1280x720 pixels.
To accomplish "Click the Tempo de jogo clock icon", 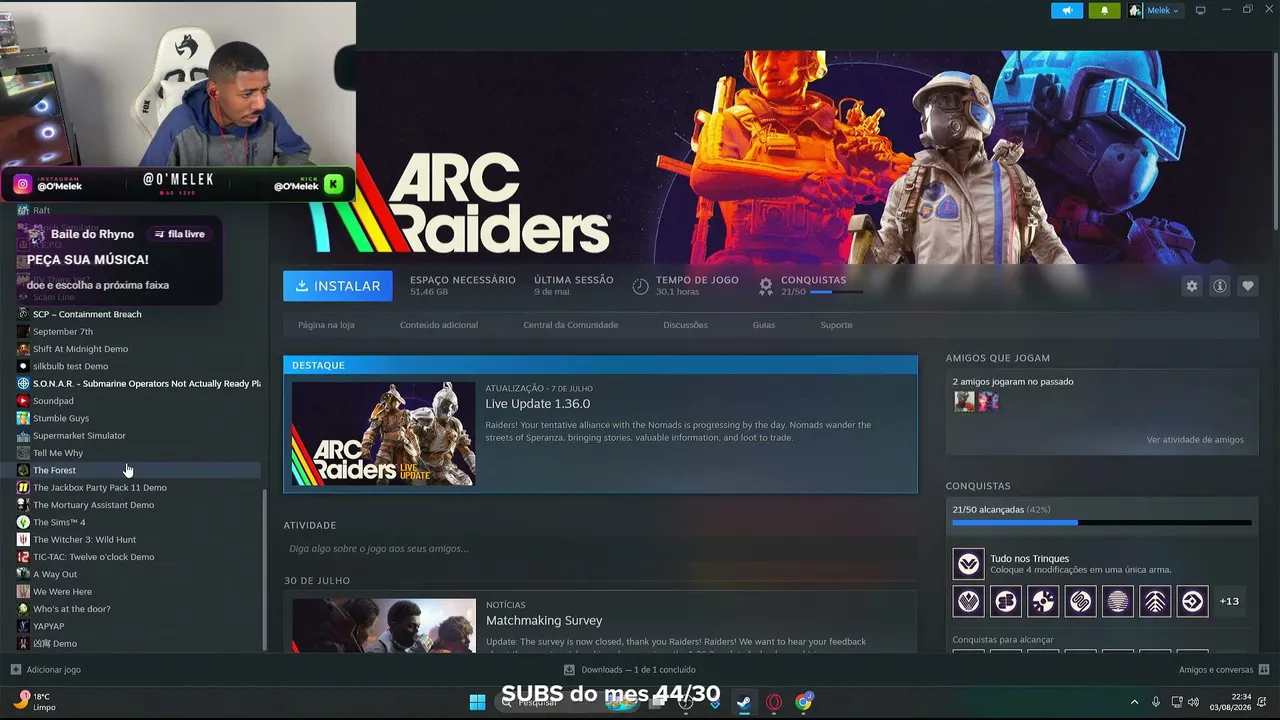I will (641, 287).
